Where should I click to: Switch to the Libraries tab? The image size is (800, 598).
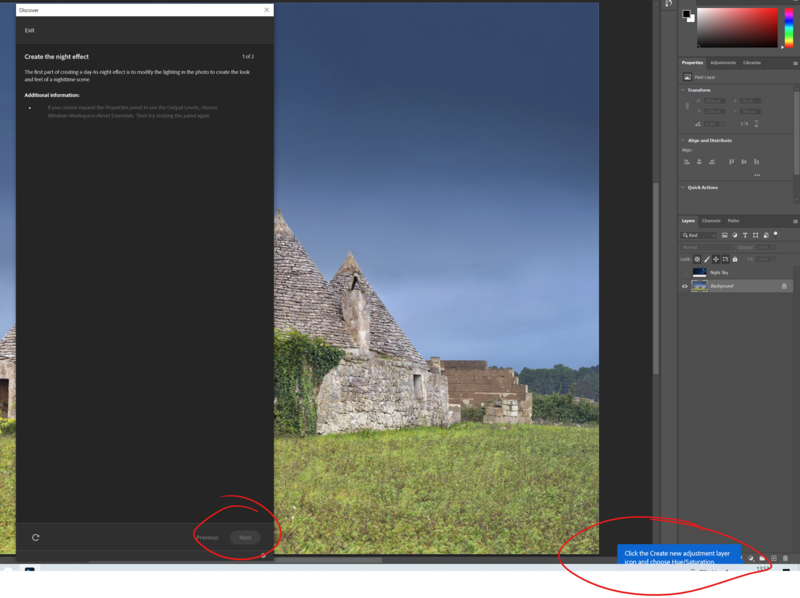[752, 63]
